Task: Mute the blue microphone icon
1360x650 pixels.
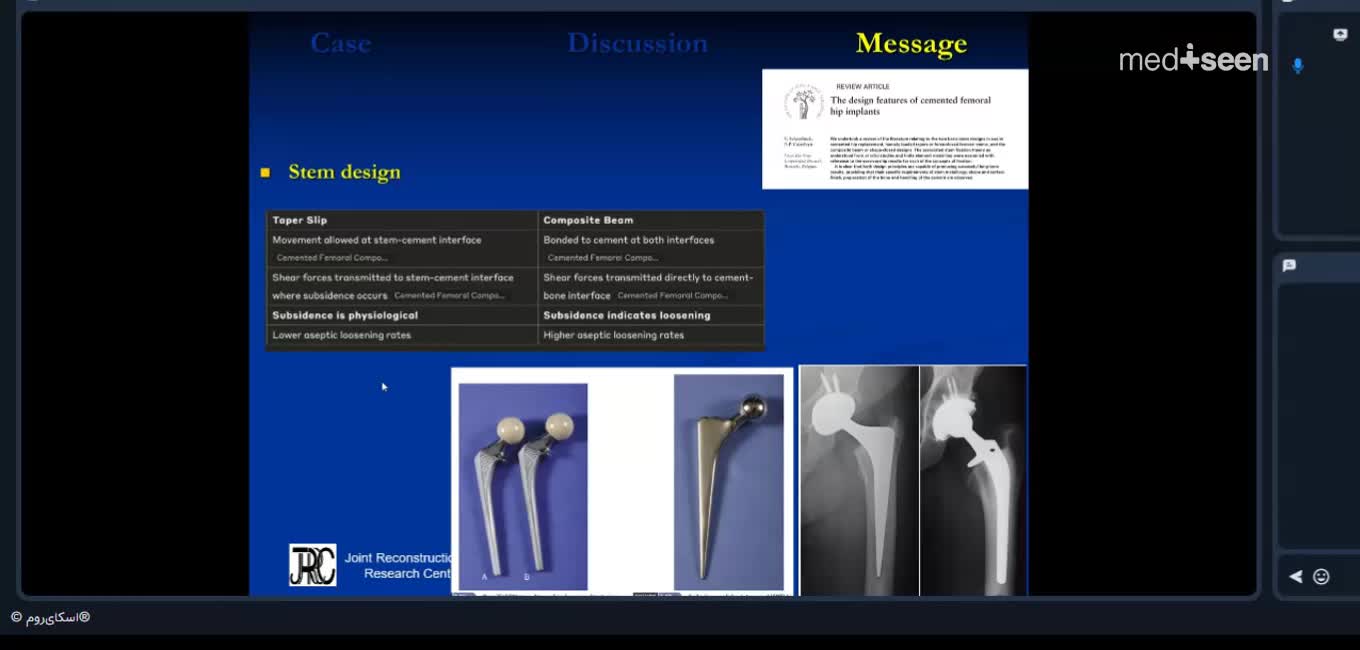Action: [1298, 66]
